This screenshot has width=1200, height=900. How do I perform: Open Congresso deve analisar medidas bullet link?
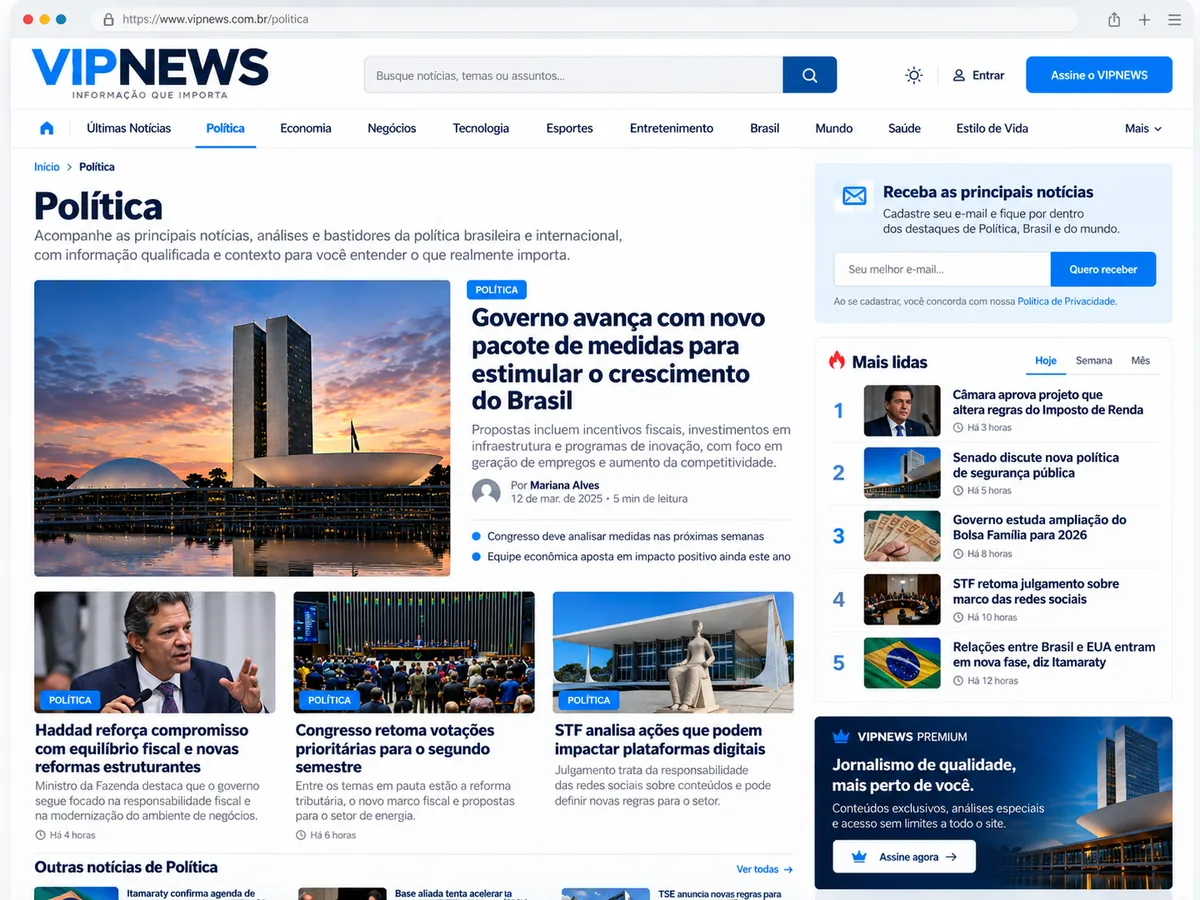point(625,536)
